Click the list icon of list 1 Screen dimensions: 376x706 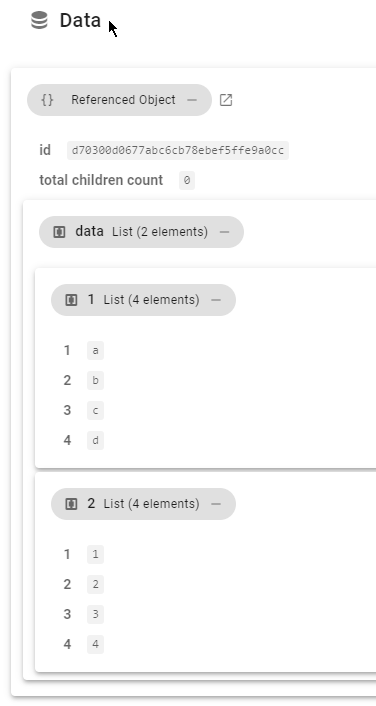click(71, 300)
